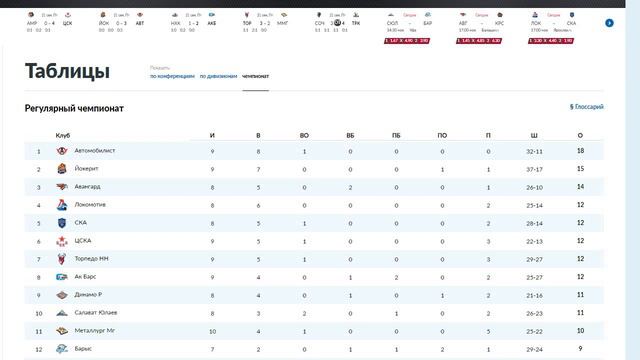Click АМР team logo in top scoreboard
The width and height of the screenshot is (640, 360).
point(31,15)
